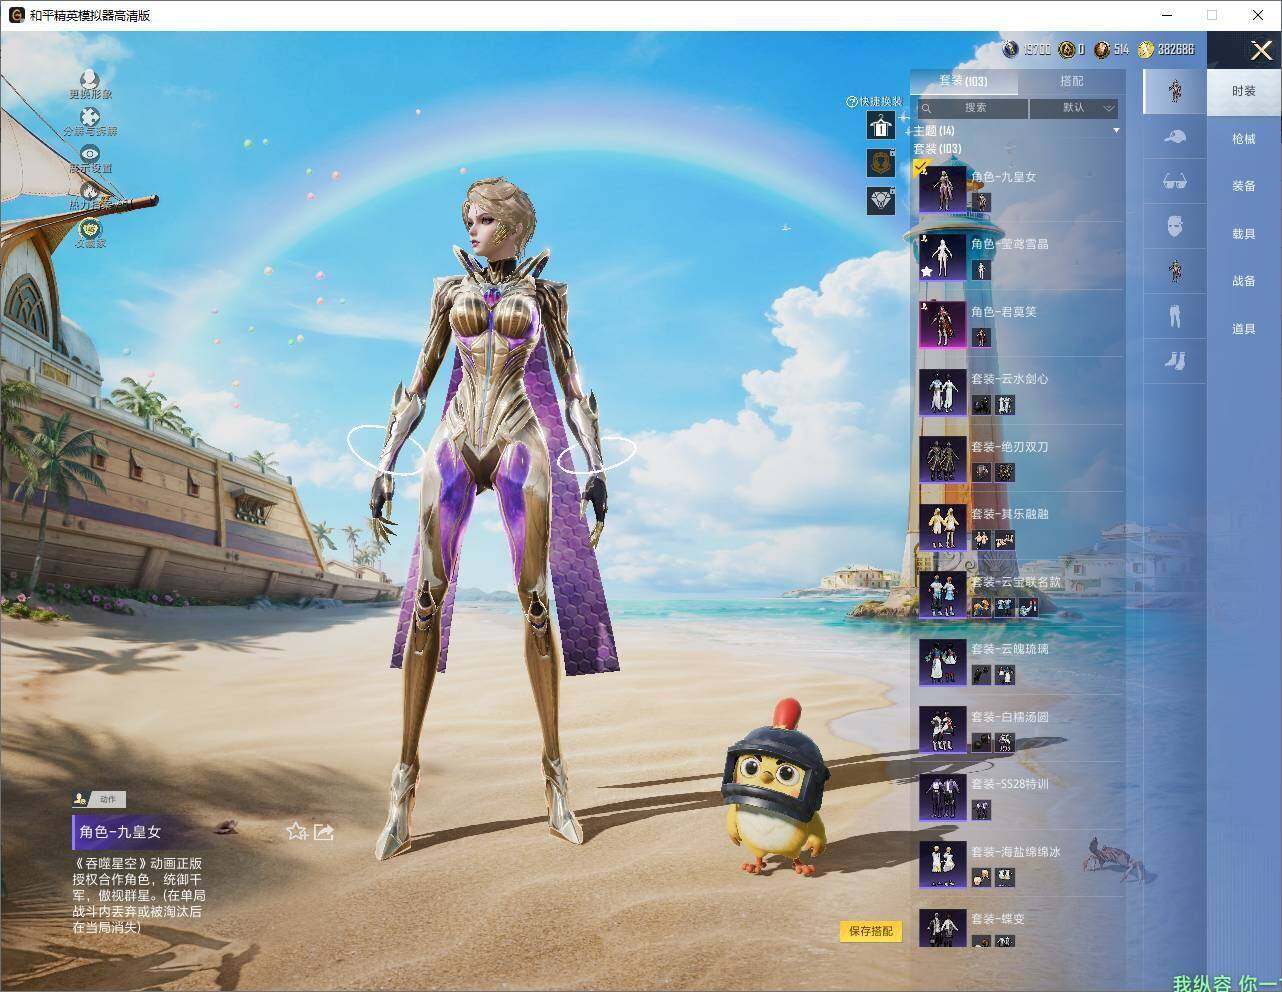This screenshot has width=1282, height=992.
Task: Select the shoes category icon
Action: [x=1175, y=360]
